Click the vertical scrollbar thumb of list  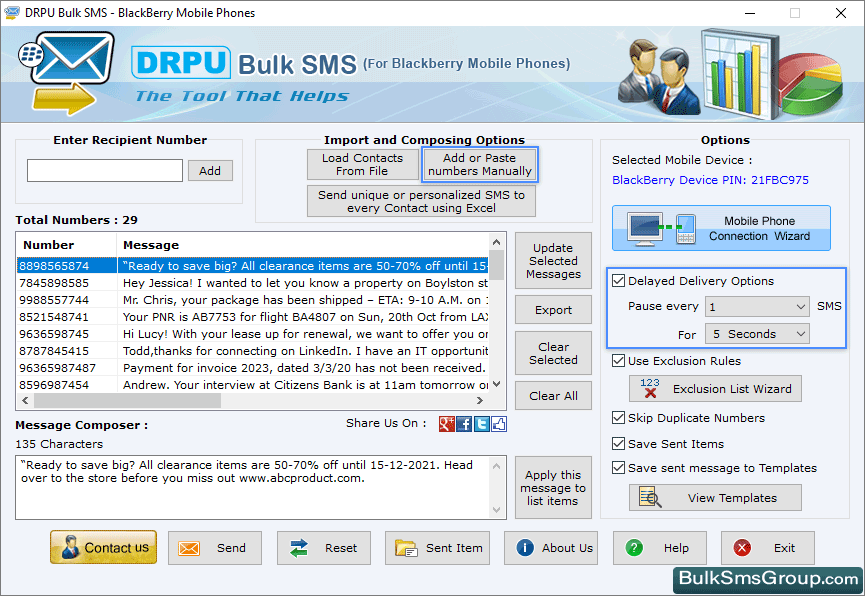[496, 265]
